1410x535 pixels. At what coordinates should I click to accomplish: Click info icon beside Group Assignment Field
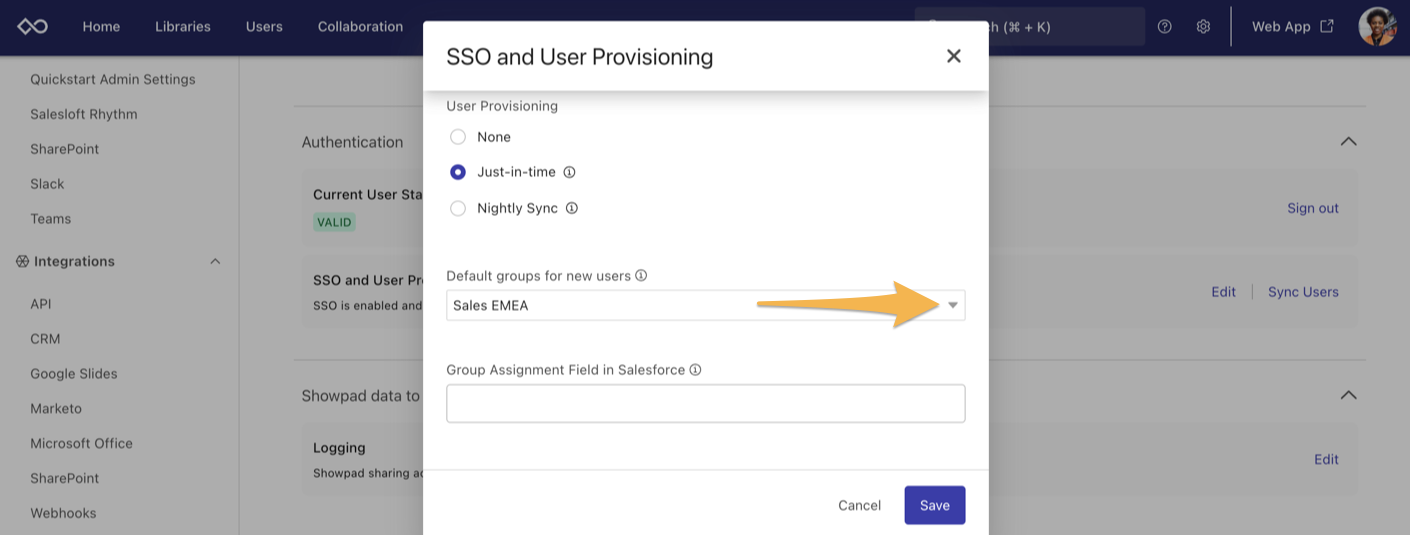pos(695,369)
